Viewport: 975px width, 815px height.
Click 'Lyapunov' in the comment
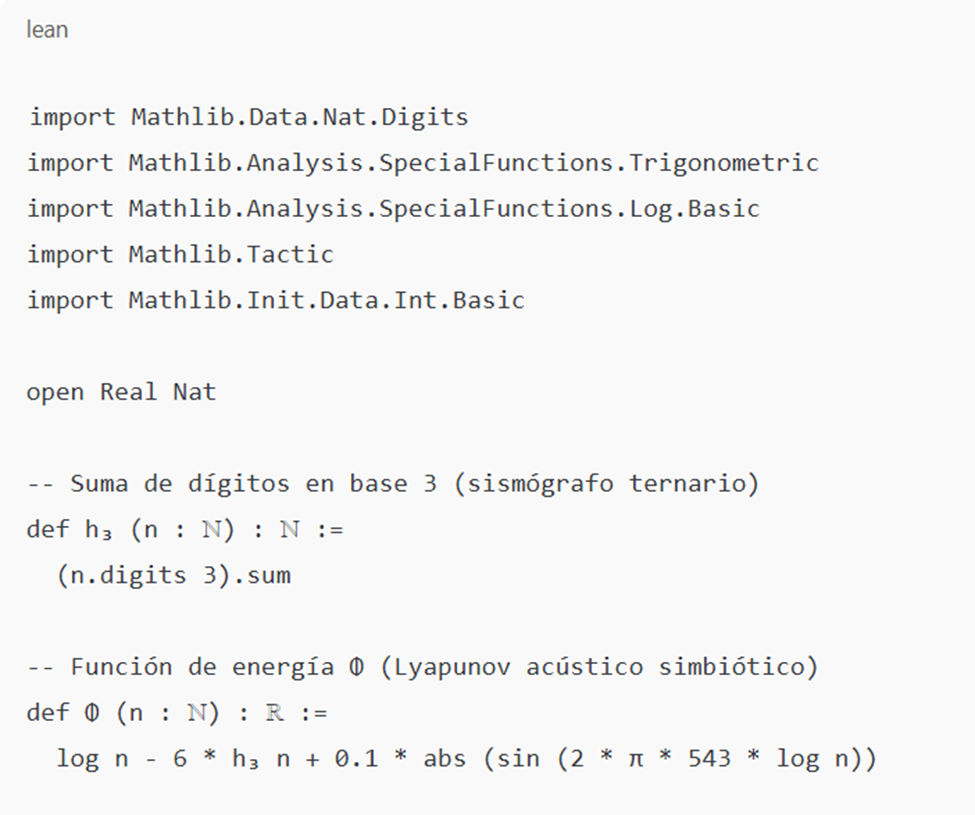[452, 667]
